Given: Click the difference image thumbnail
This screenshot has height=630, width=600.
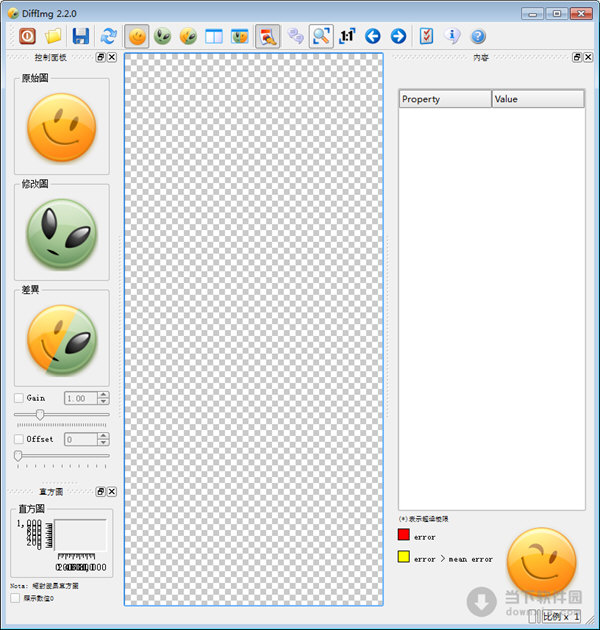Looking at the screenshot, I should [62, 340].
